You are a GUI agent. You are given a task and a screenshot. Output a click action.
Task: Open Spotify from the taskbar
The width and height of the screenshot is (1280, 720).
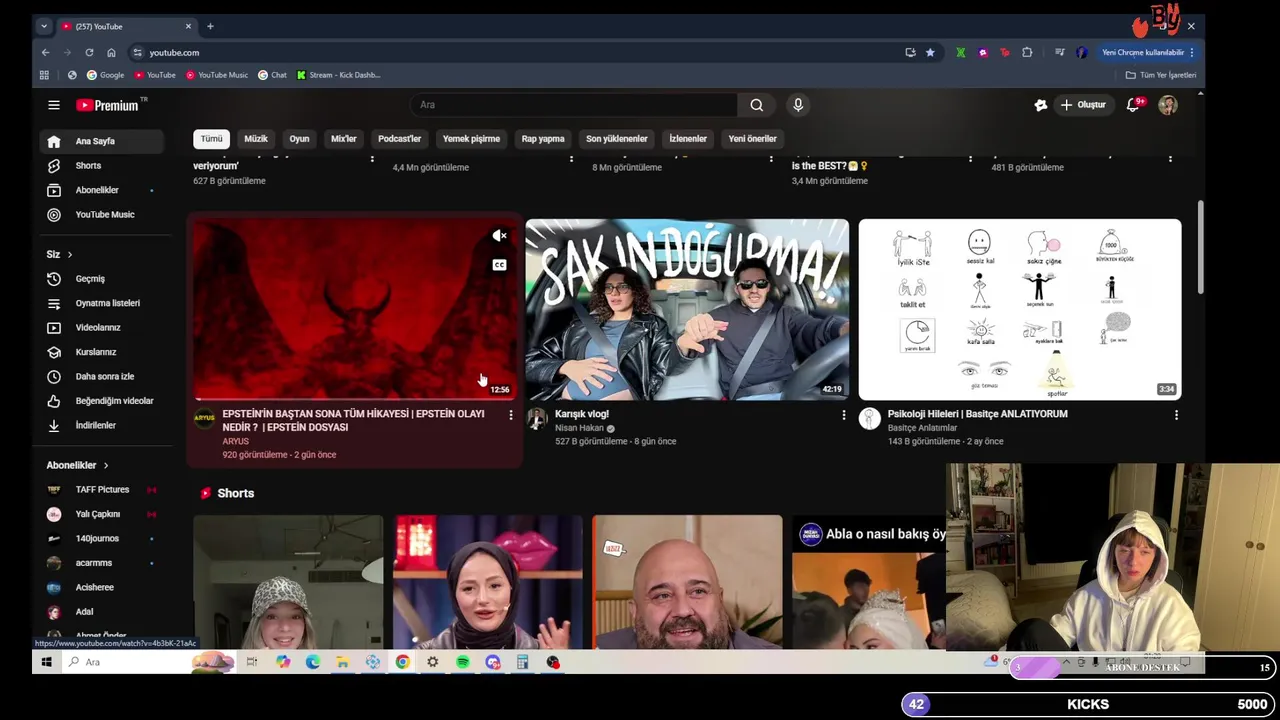click(x=463, y=662)
